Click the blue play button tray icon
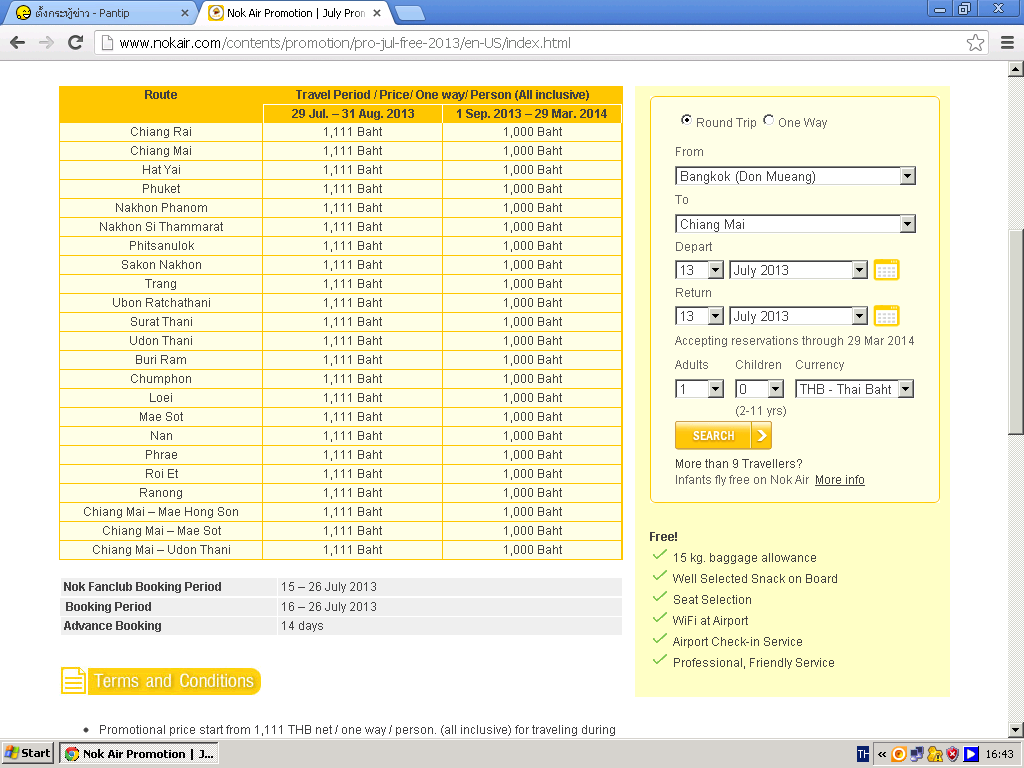This screenshot has width=1024, height=768. tap(971, 754)
